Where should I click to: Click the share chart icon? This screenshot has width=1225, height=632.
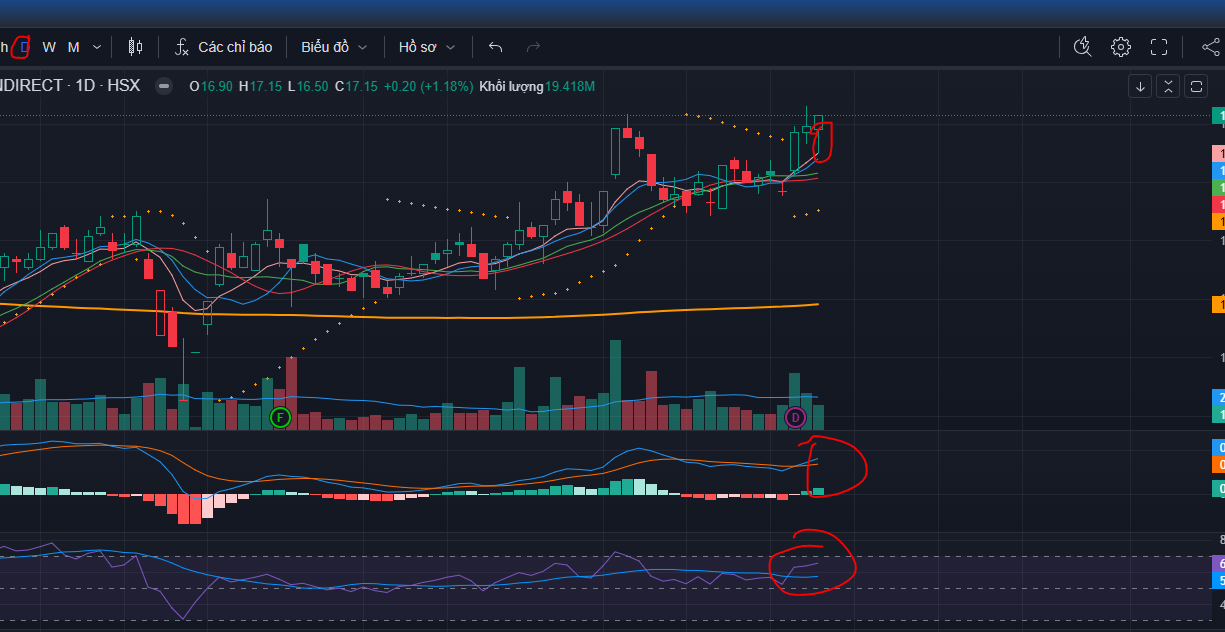(x=1210, y=47)
